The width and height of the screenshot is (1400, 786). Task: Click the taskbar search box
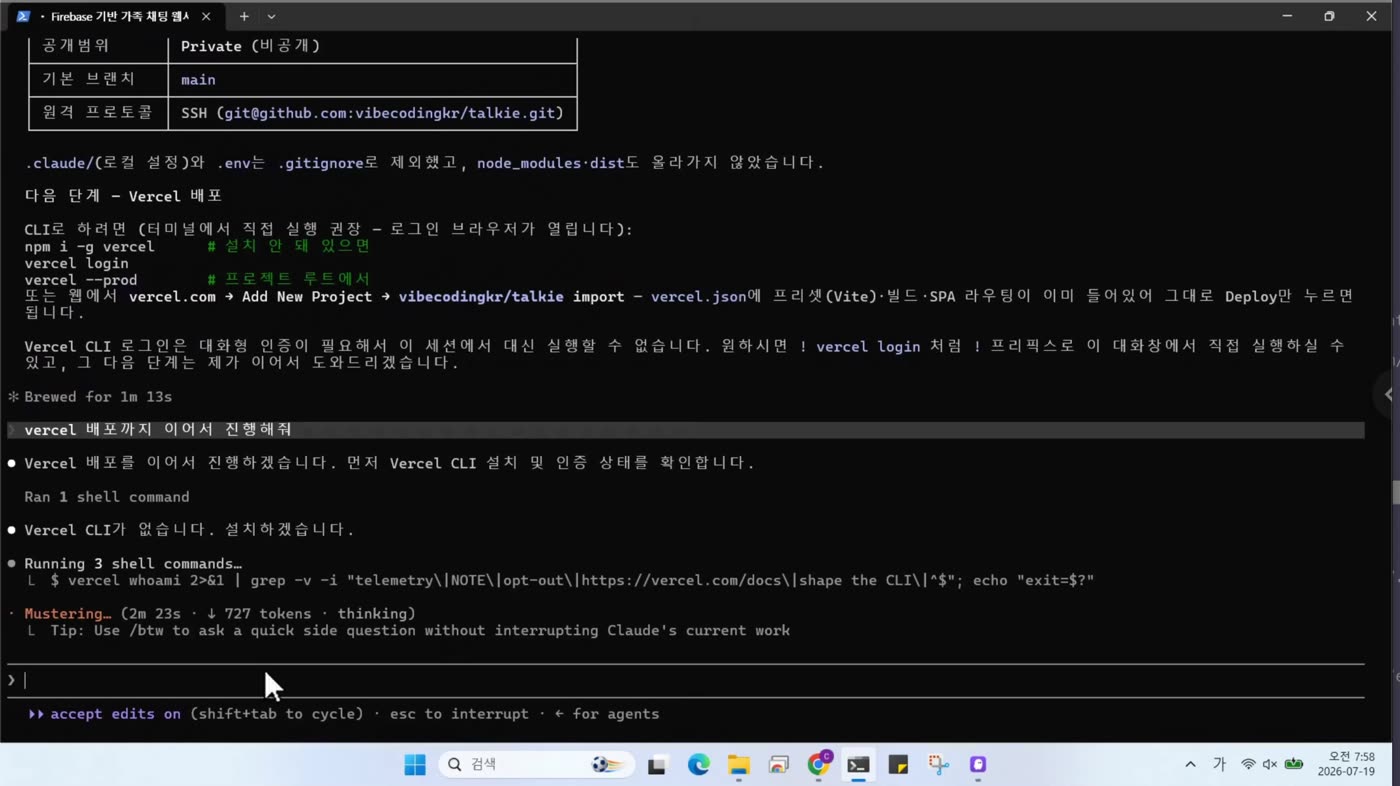pos(536,765)
